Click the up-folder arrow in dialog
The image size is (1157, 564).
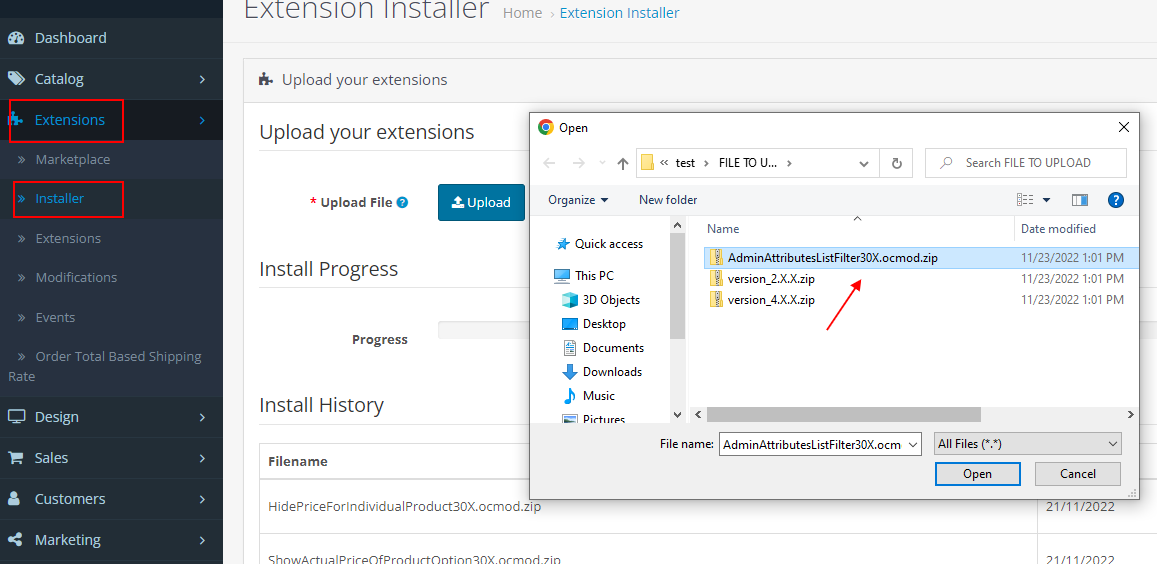pyautogui.click(x=623, y=163)
